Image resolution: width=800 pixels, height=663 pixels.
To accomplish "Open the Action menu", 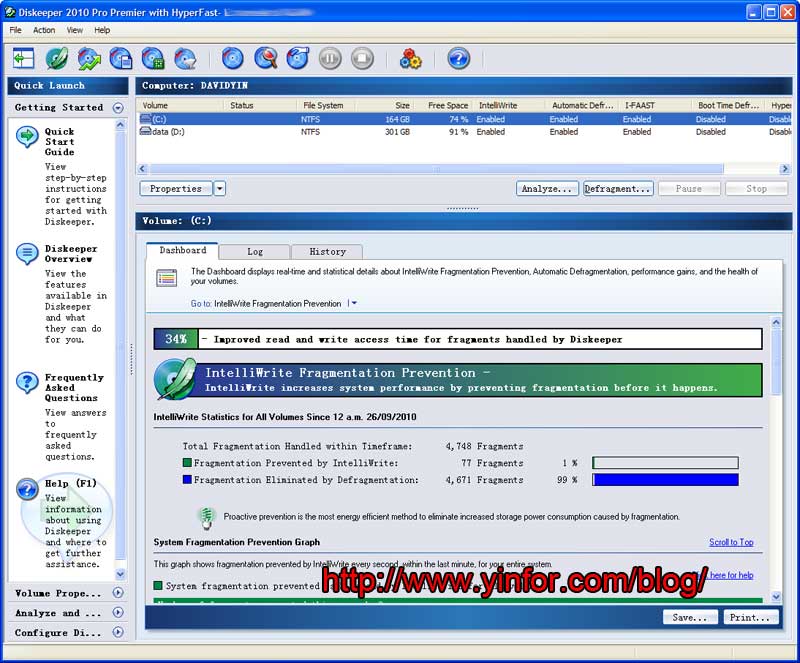I will point(44,30).
